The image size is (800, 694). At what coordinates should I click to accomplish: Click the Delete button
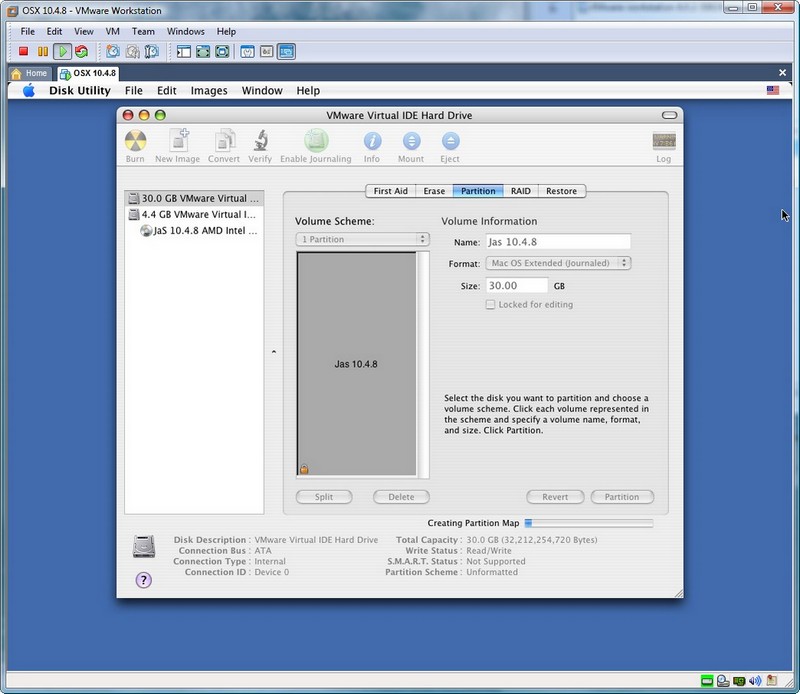click(x=402, y=497)
